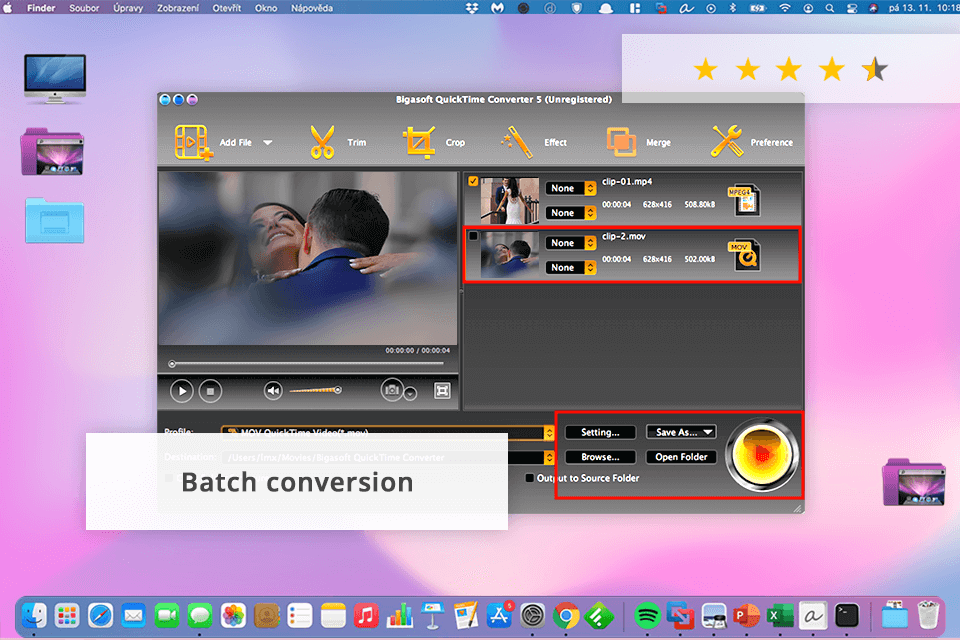Open the Finder menu

click(x=41, y=8)
